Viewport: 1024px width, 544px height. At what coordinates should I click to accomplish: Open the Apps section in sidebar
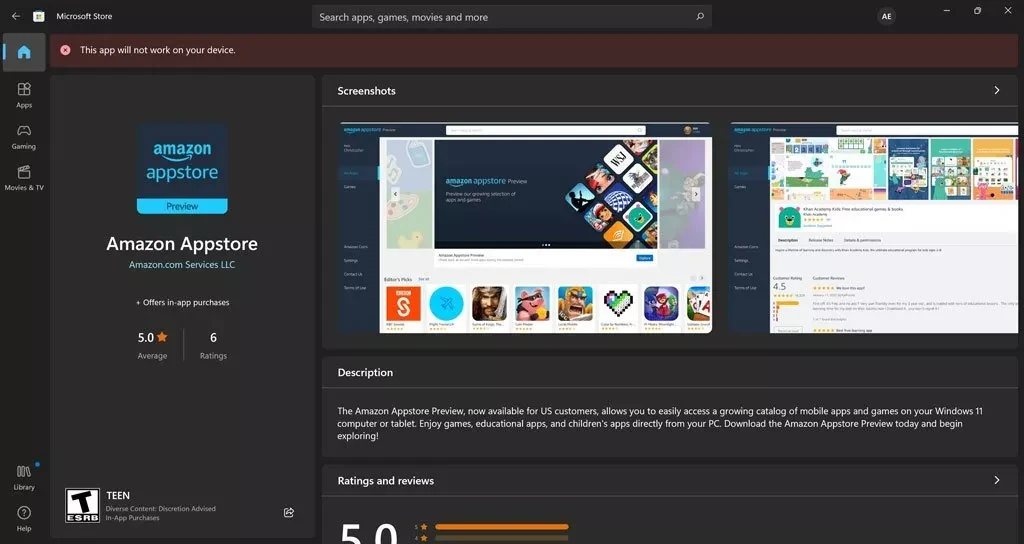[24, 95]
